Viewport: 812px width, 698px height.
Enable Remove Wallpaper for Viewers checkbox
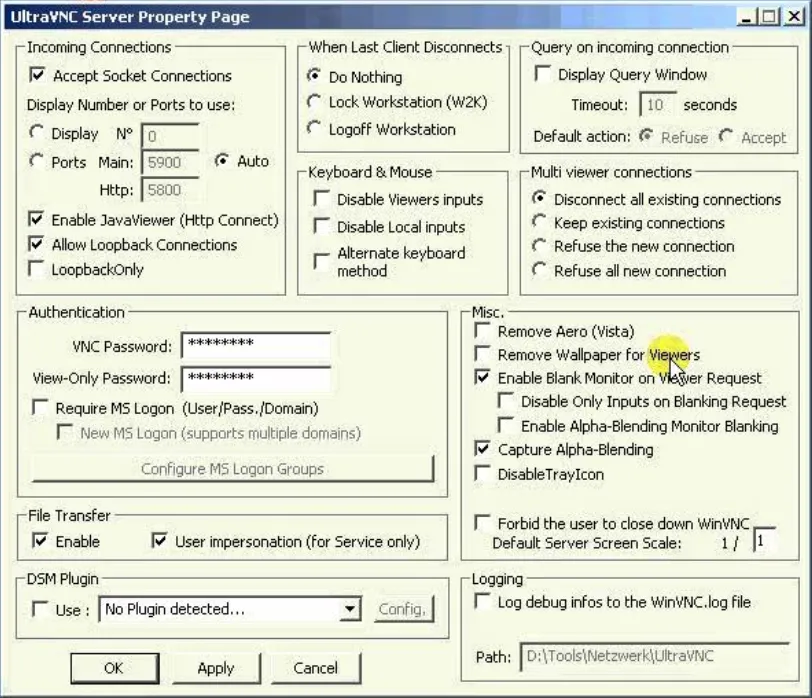(x=482, y=354)
